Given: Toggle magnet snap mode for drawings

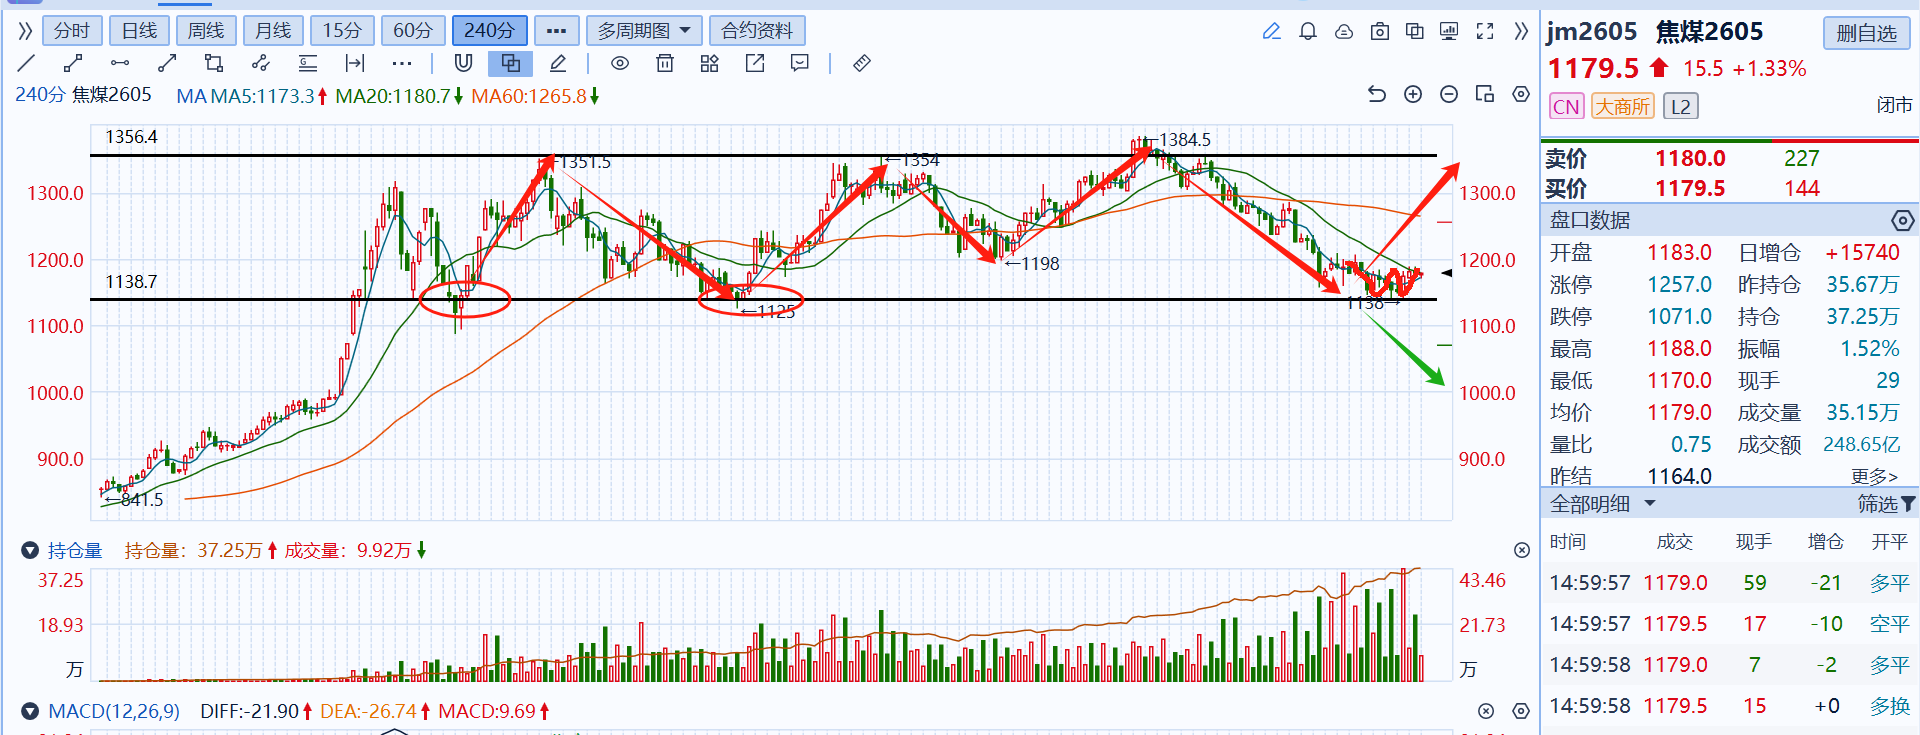Looking at the screenshot, I should pyautogui.click(x=463, y=64).
